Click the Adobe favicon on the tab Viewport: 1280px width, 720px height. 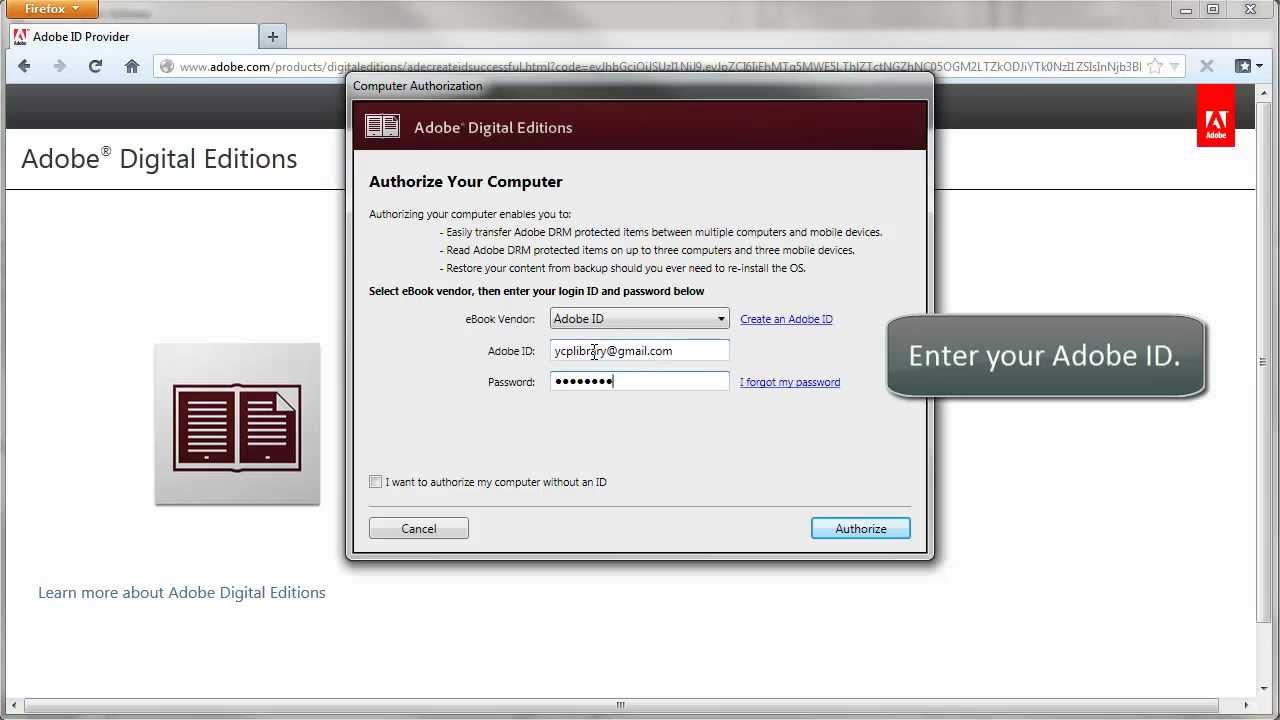(x=20, y=37)
